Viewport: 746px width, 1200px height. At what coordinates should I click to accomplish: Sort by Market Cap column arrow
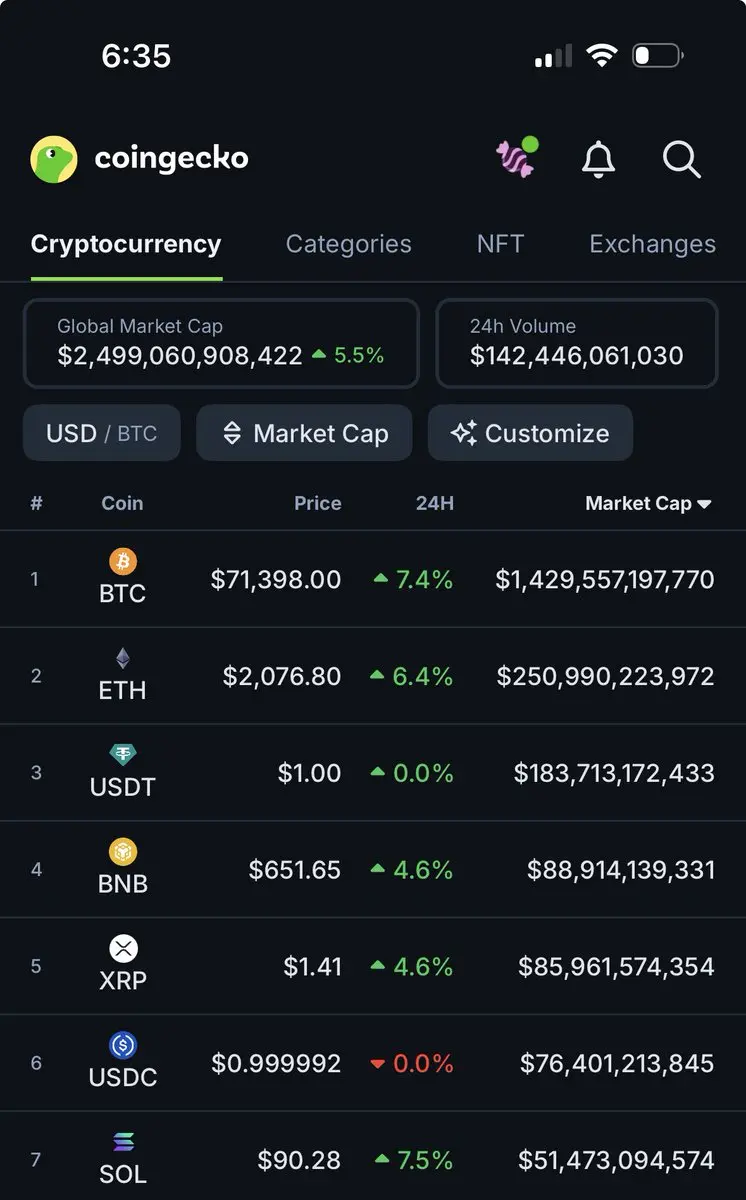[x=704, y=504]
